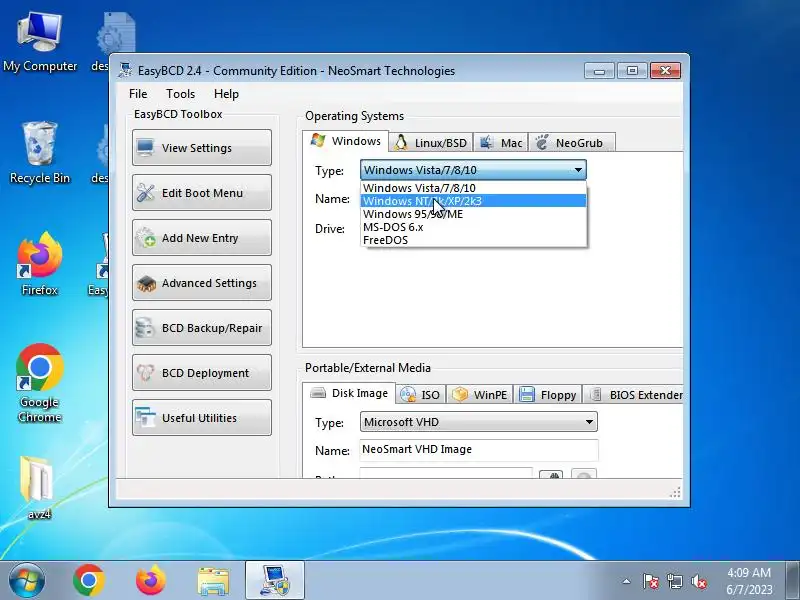Open Useful Utilities section
The width and height of the screenshot is (800, 600).
click(202, 417)
